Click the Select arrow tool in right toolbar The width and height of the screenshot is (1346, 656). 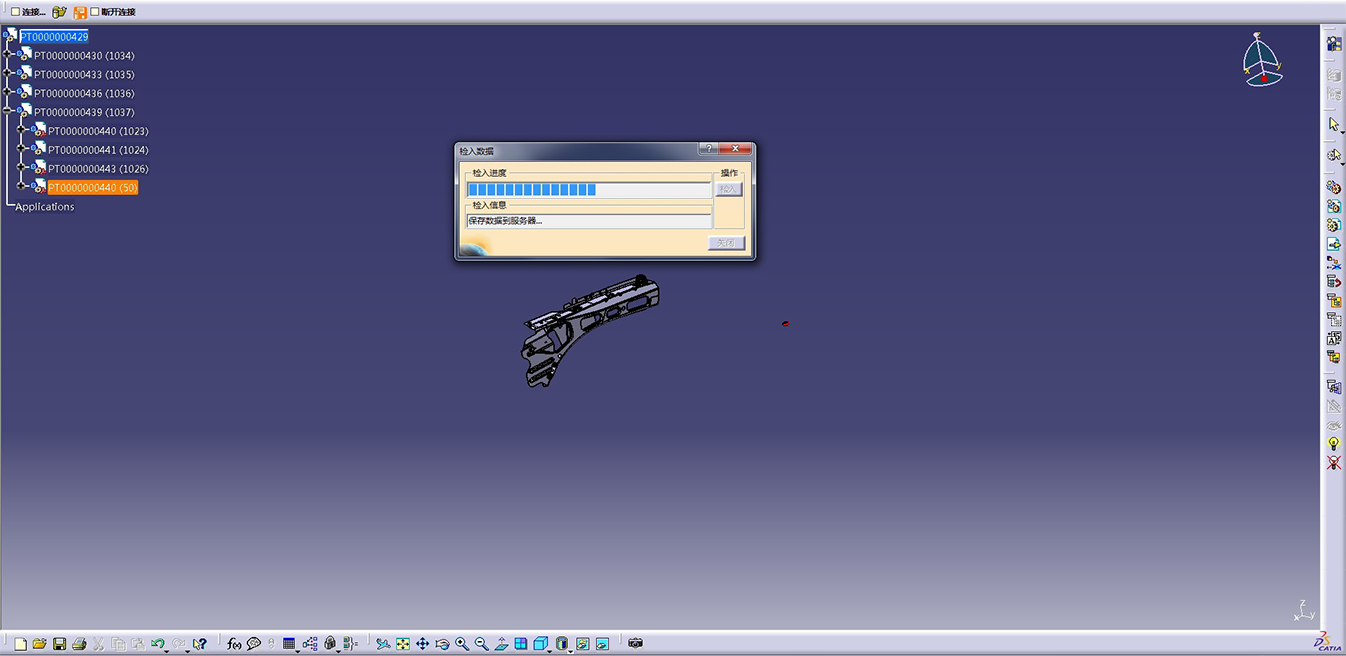(x=1333, y=125)
